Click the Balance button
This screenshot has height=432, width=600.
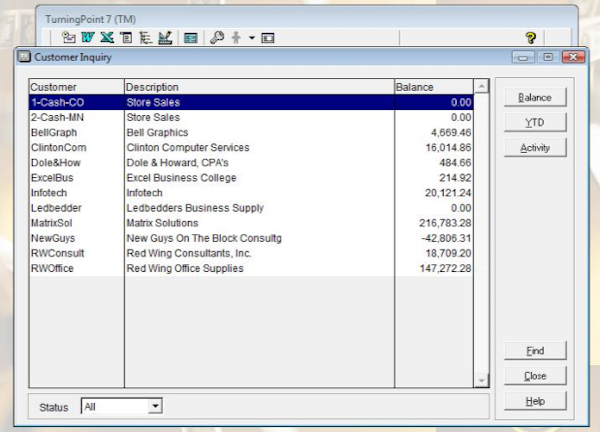pos(535,98)
